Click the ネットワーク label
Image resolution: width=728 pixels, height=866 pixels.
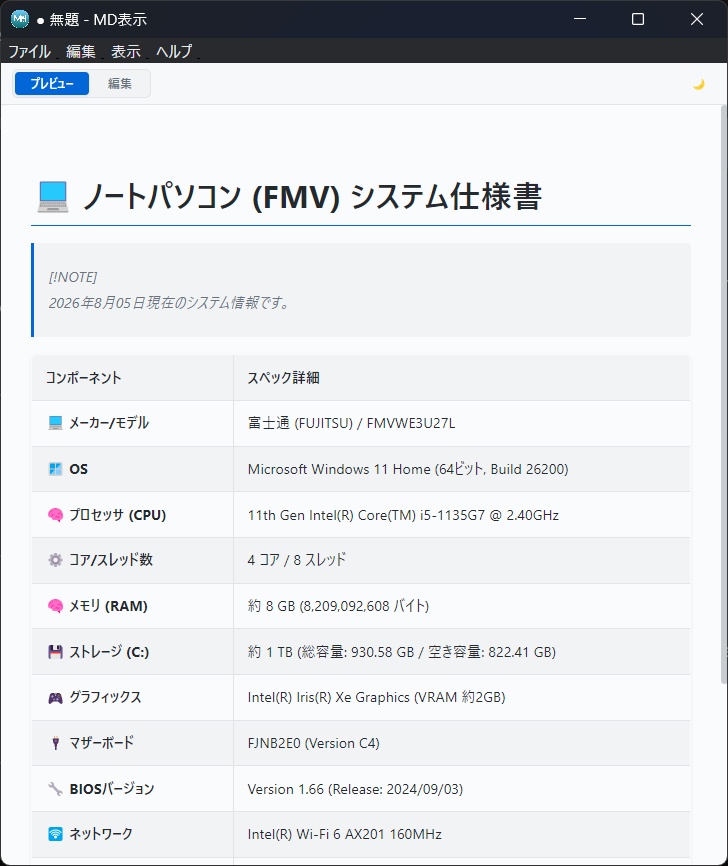click(x=101, y=834)
